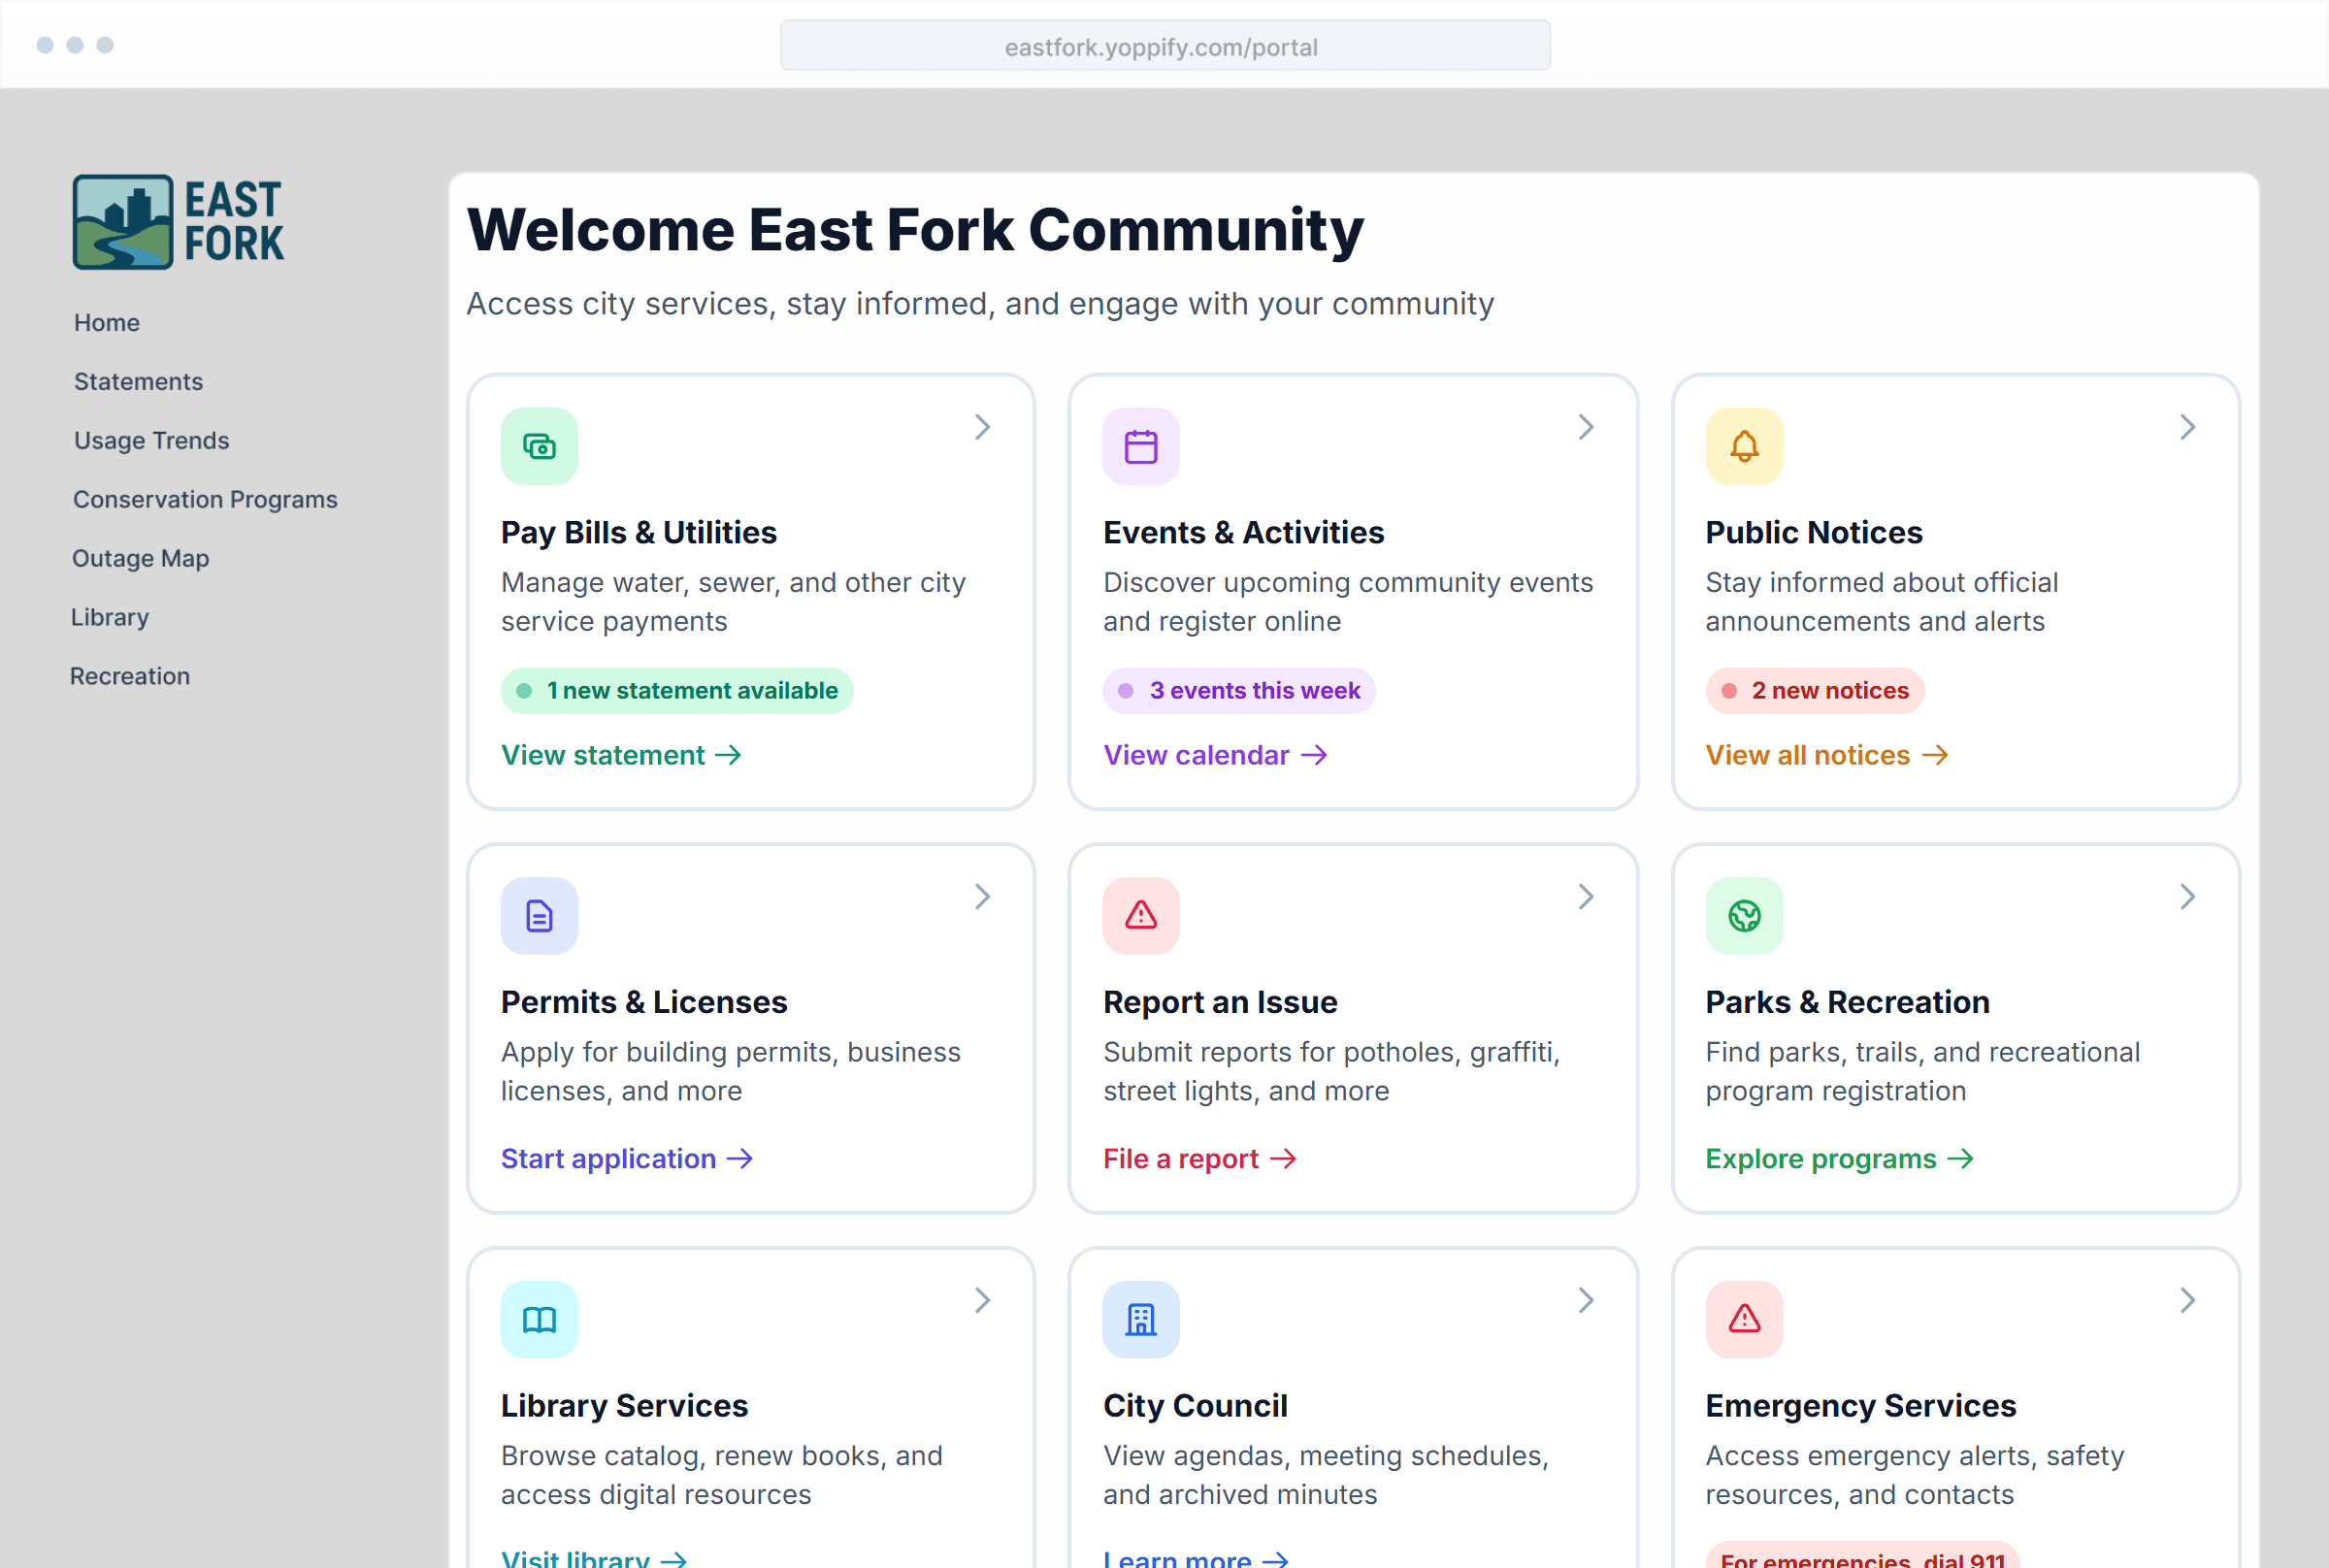Click the Parks & Recreation globe icon
The width and height of the screenshot is (2329, 1568).
(1743, 915)
